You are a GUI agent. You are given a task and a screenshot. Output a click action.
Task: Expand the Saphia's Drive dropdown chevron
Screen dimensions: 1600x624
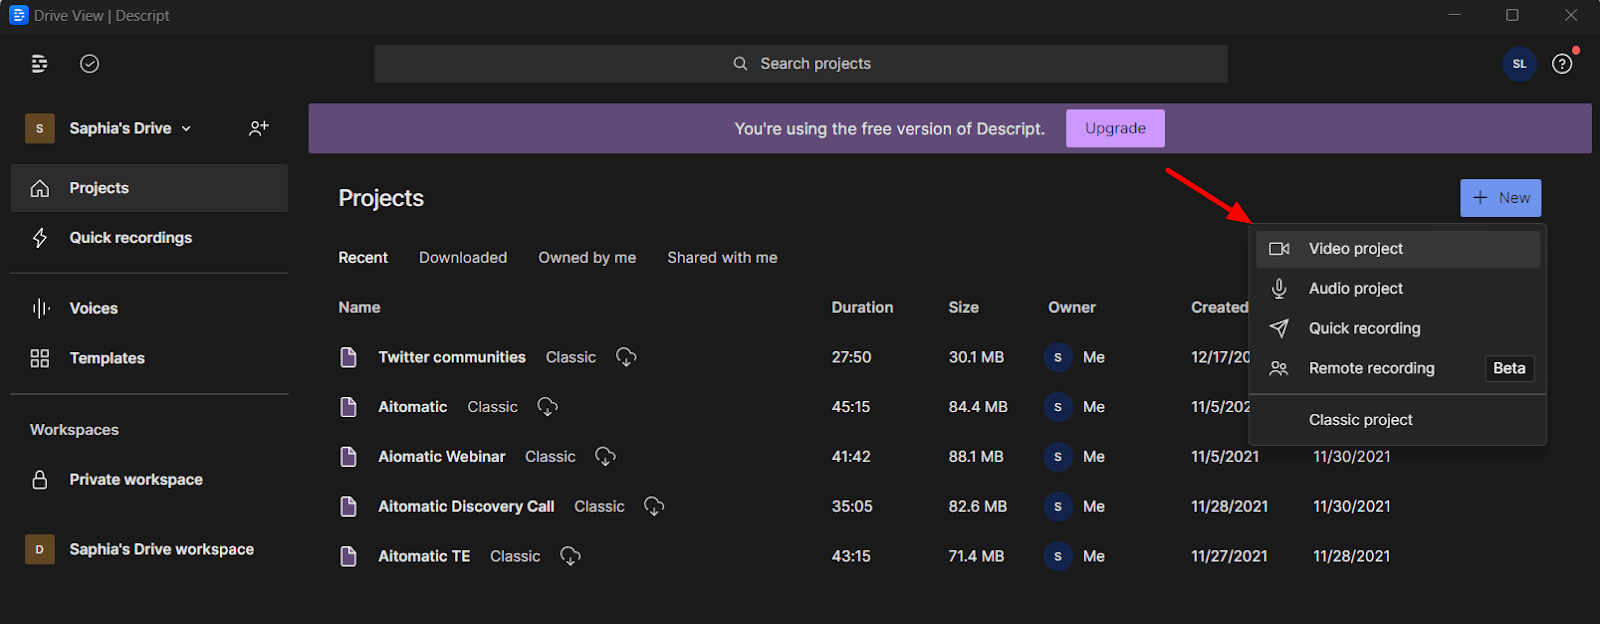(x=186, y=129)
